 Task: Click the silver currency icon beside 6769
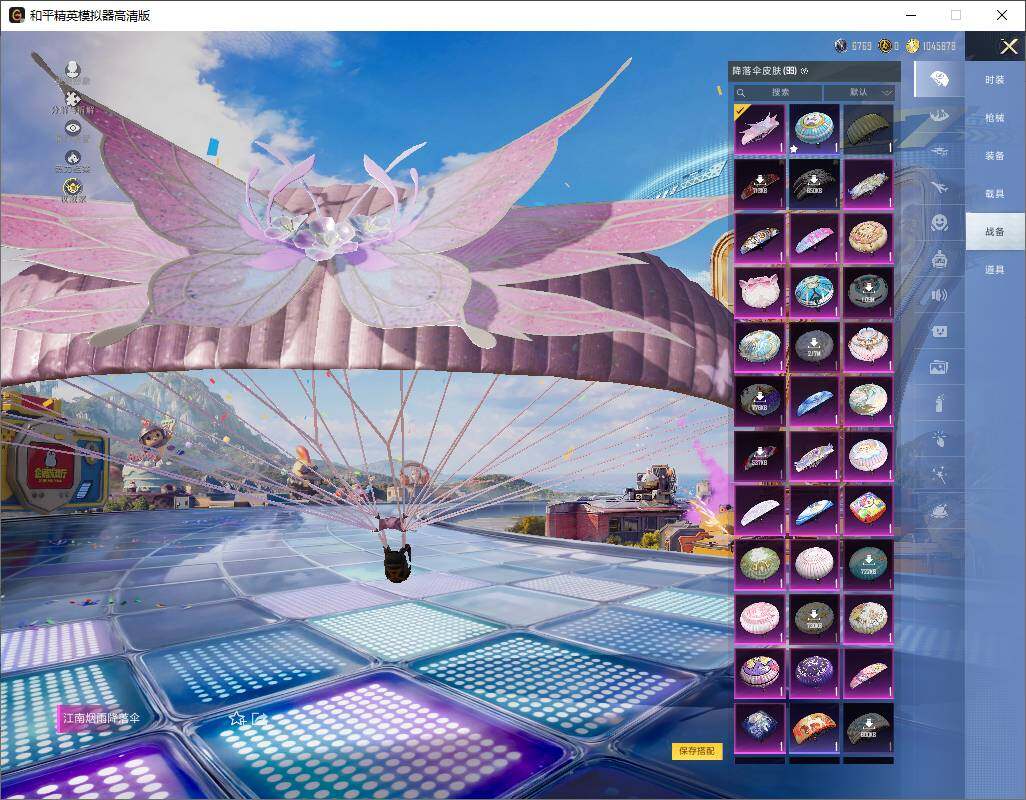click(841, 46)
